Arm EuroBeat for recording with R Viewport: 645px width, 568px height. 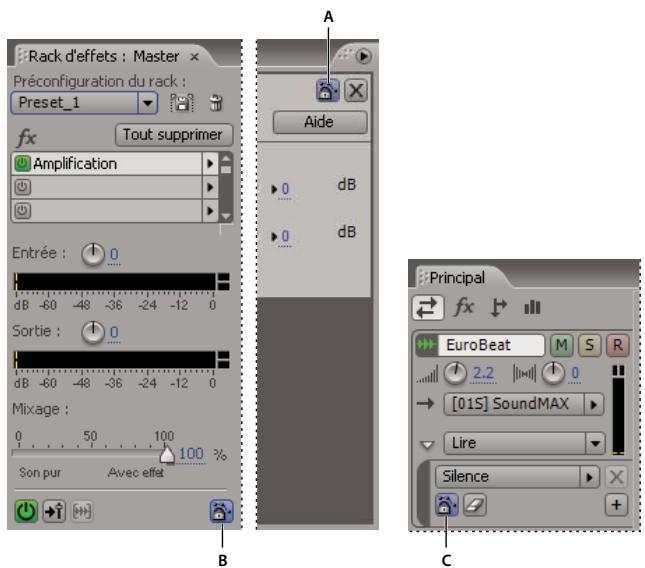tap(617, 345)
